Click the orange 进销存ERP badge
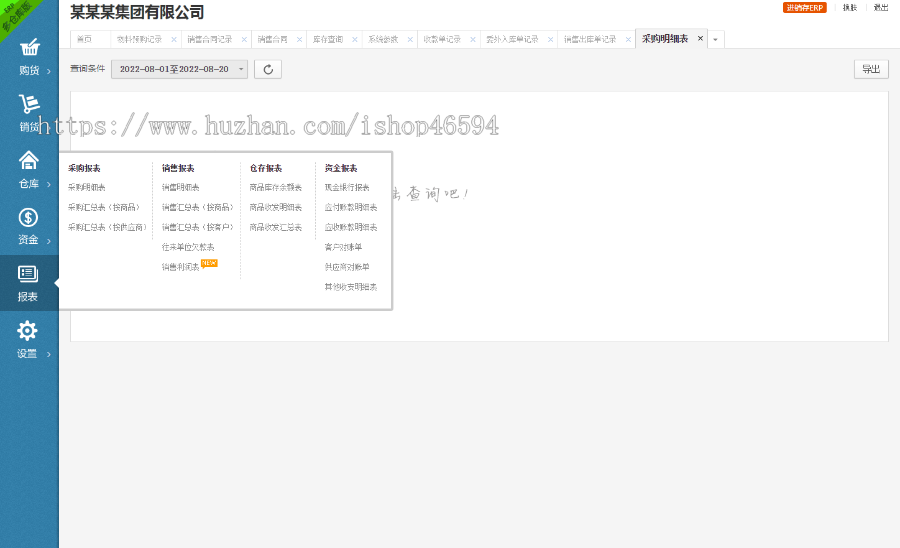Image resolution: width=900 pixels, height=548 pixels. 805,7
